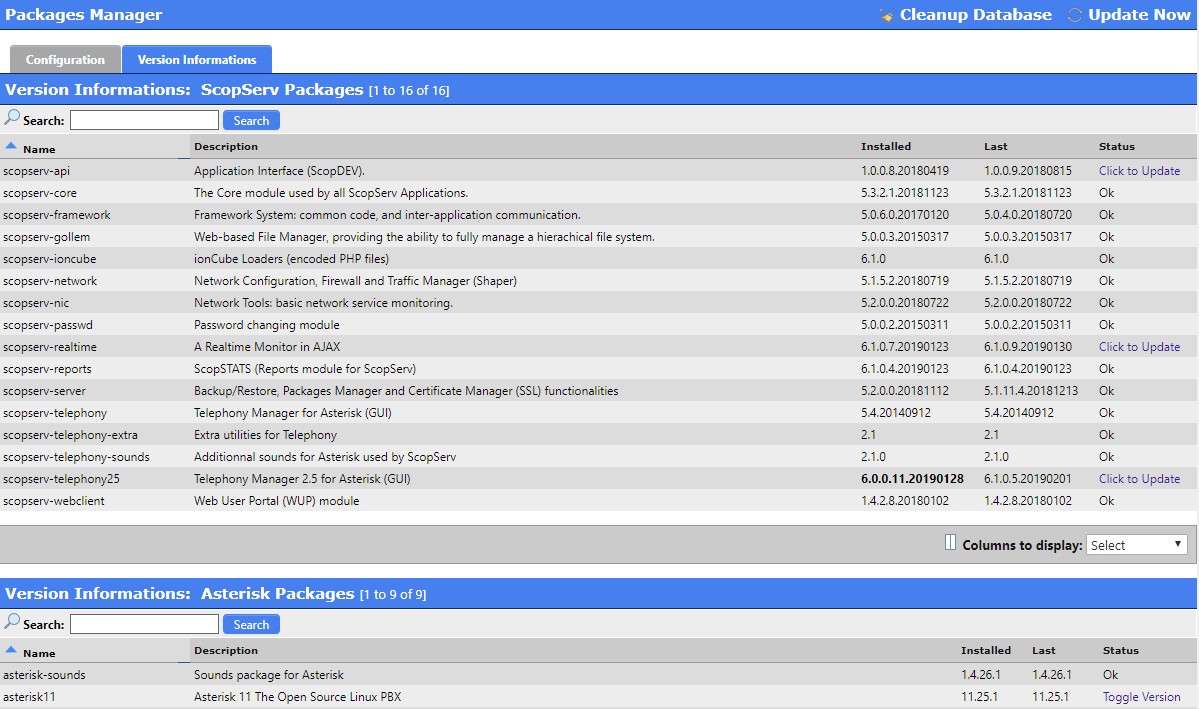Sort ScopServ table by Installed header
Screen dimensions: 1199x709
pyautogui.click(x=885, y=146)
